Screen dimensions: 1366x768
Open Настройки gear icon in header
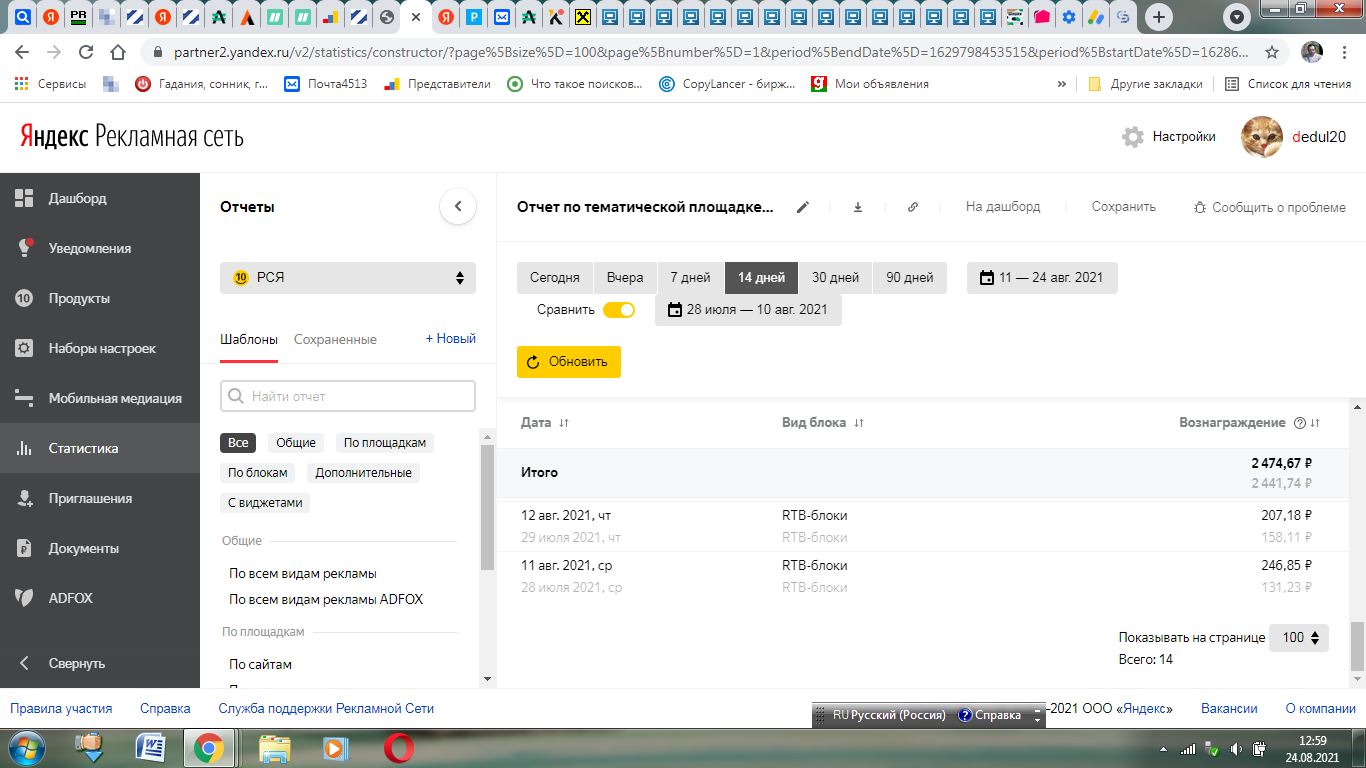point(1133,137)
